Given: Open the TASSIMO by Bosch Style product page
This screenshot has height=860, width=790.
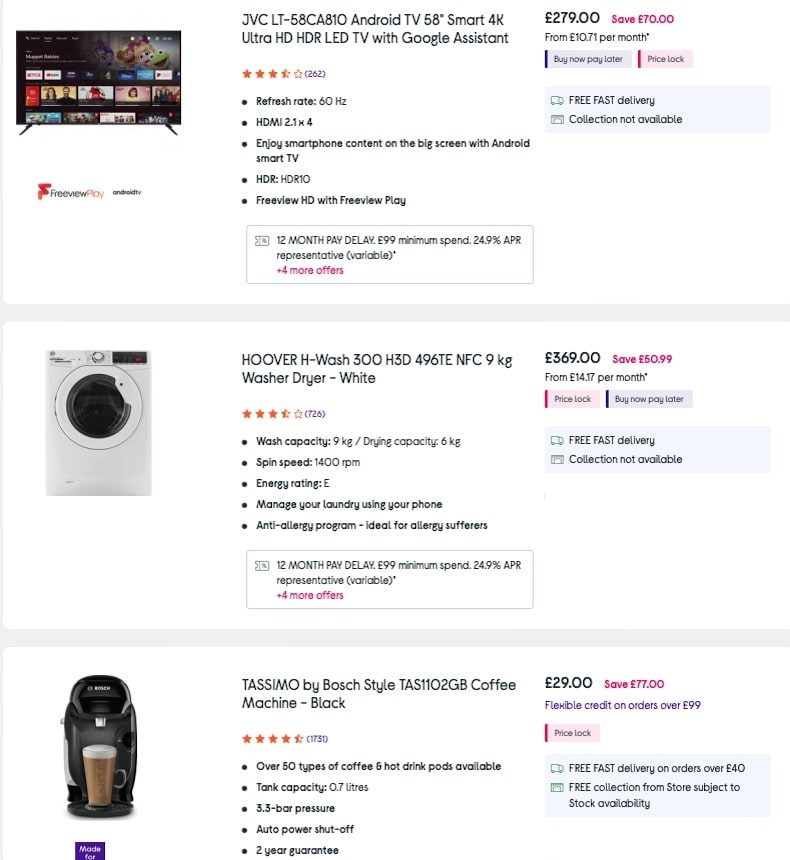Looking at the screenshot, I should pos(378,694).
